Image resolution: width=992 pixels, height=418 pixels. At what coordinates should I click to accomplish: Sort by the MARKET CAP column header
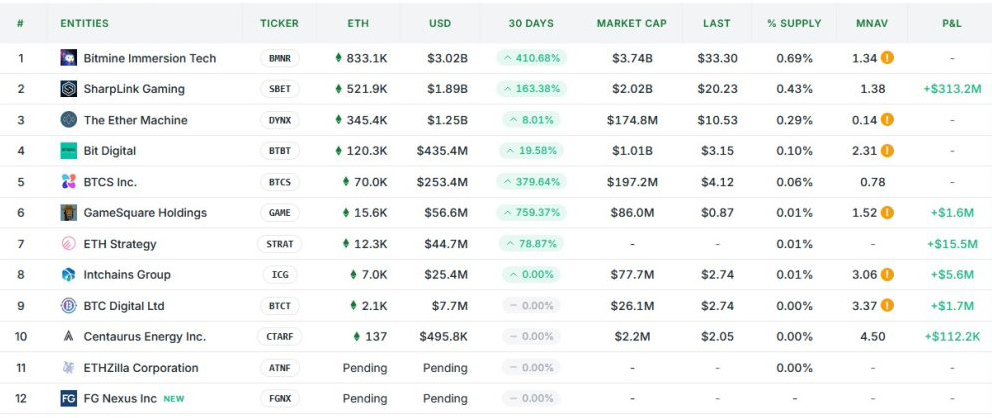631,23
